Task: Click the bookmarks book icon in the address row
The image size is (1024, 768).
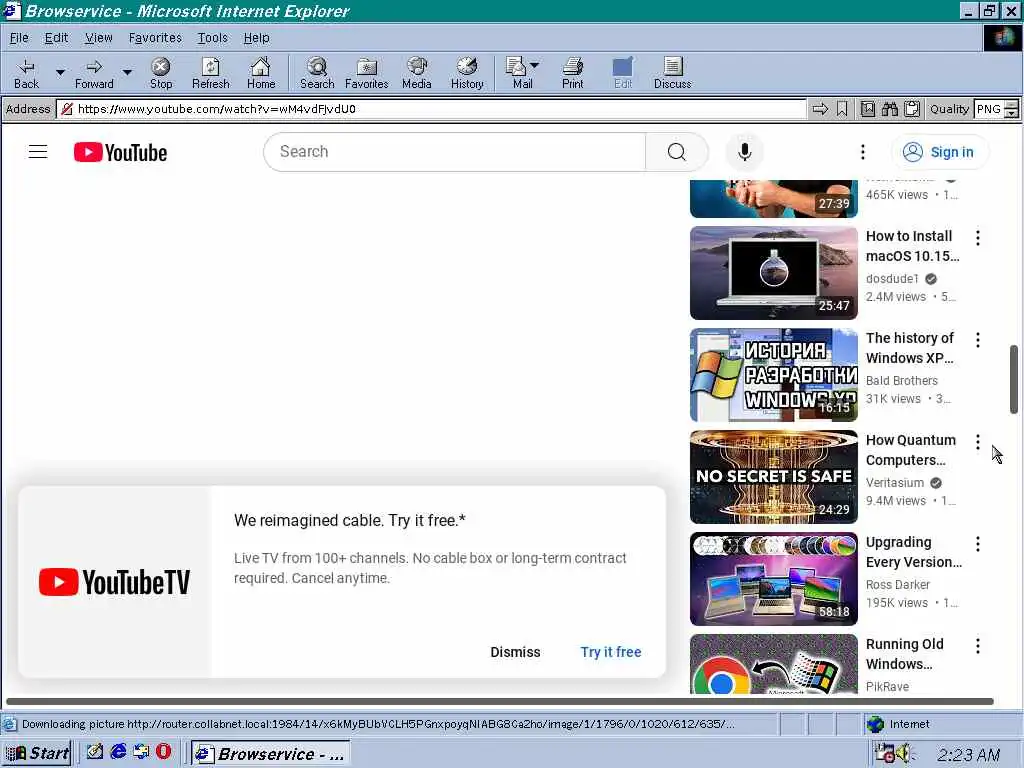Action: [x=867, y=109]
